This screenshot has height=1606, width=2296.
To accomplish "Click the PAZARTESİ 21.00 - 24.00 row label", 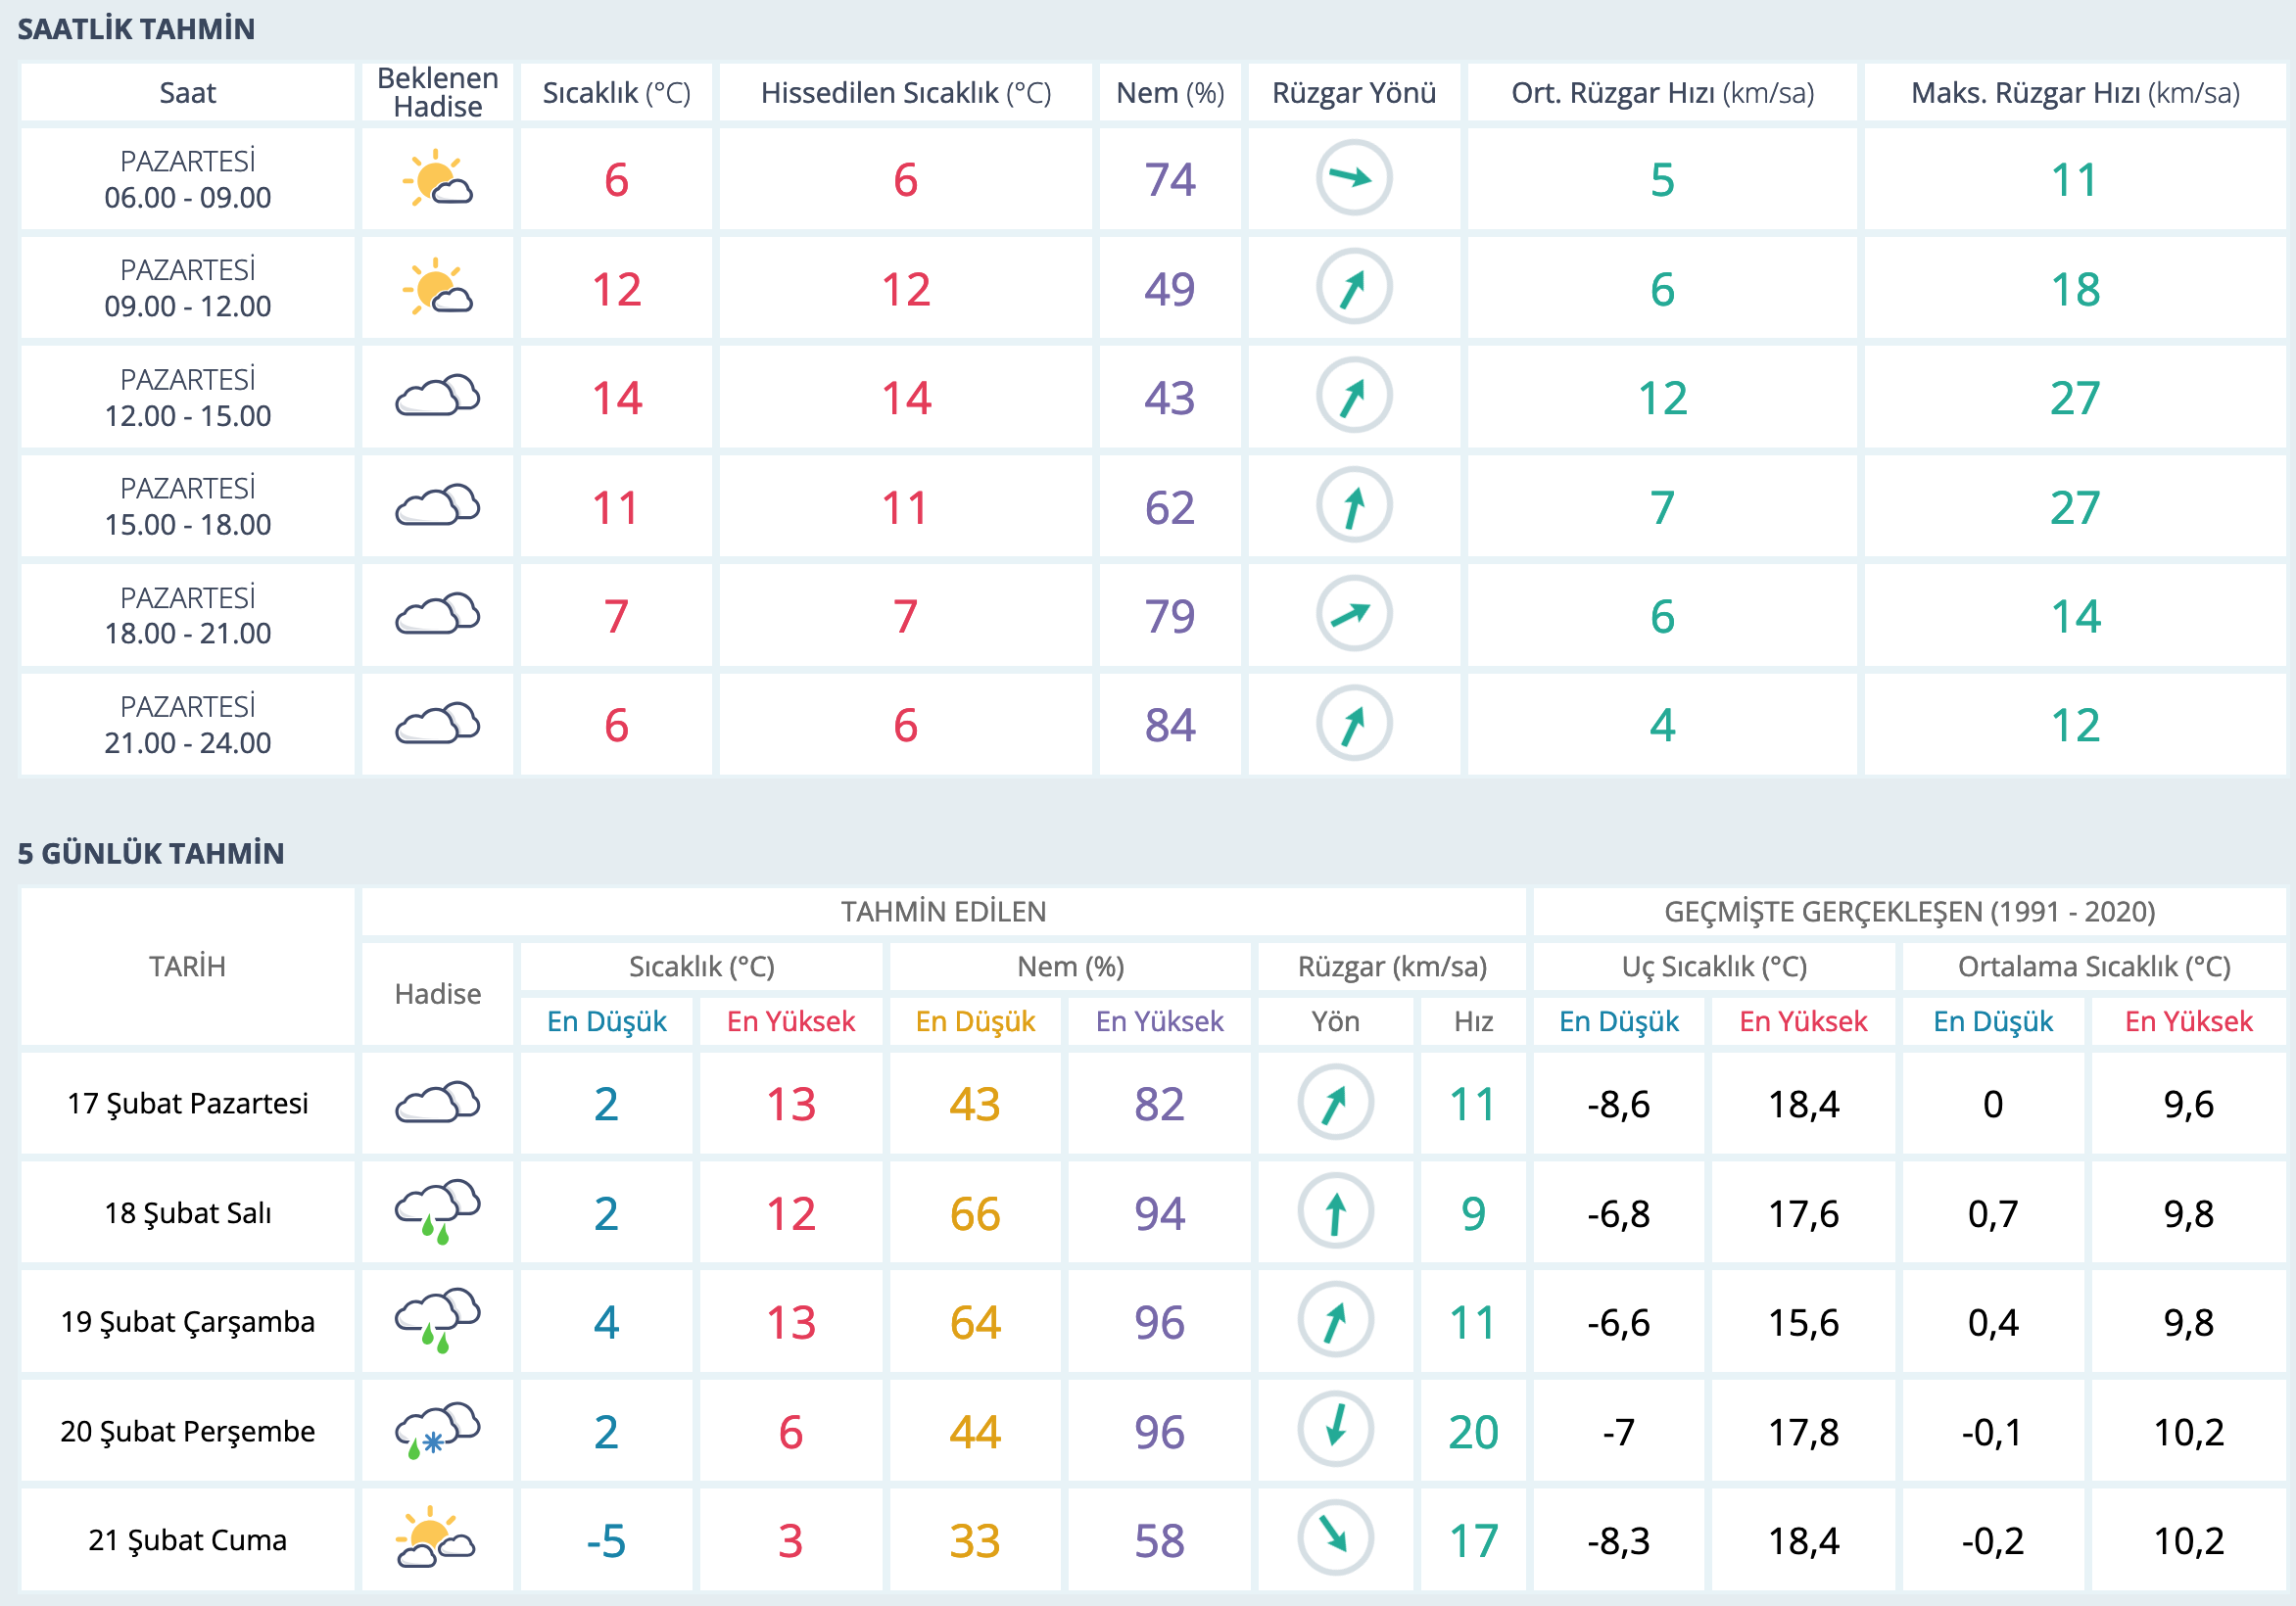I will (x=188, y=724).
